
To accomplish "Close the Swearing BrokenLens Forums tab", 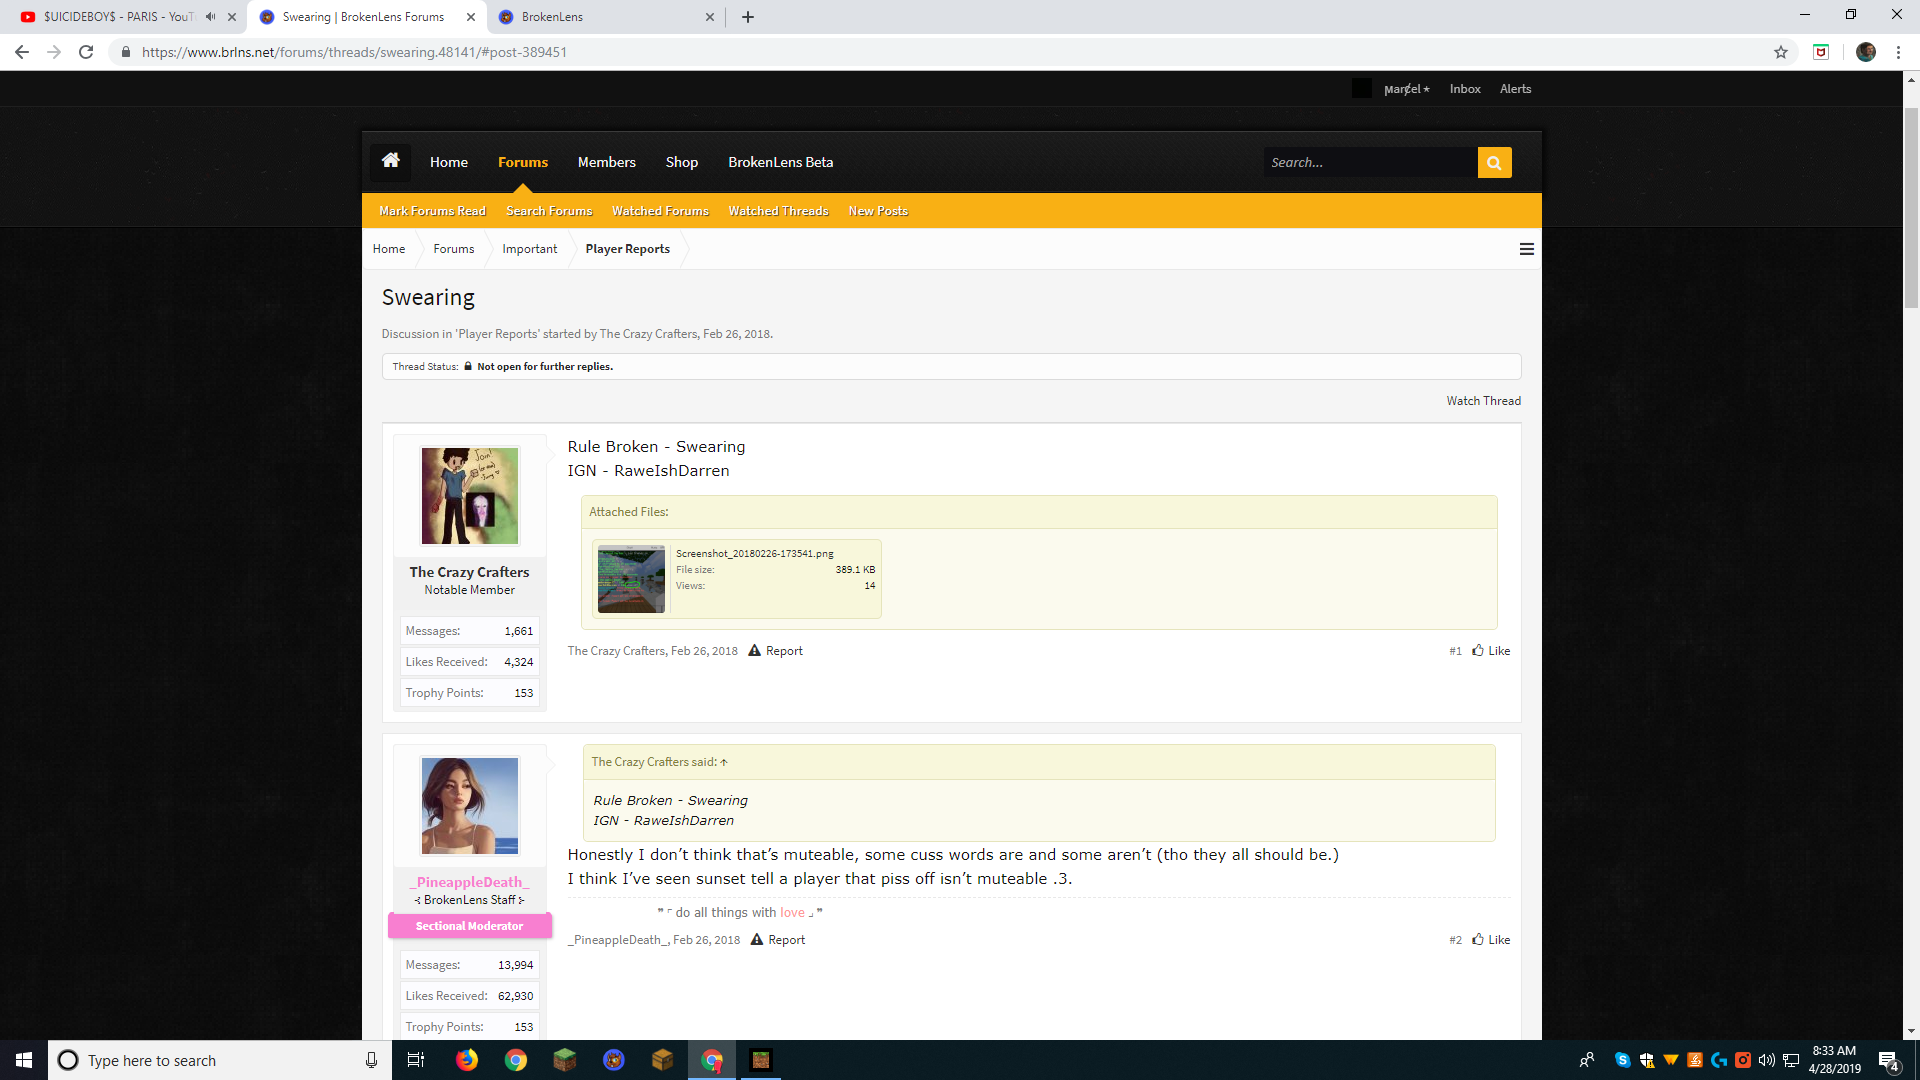I will point(471,17).
